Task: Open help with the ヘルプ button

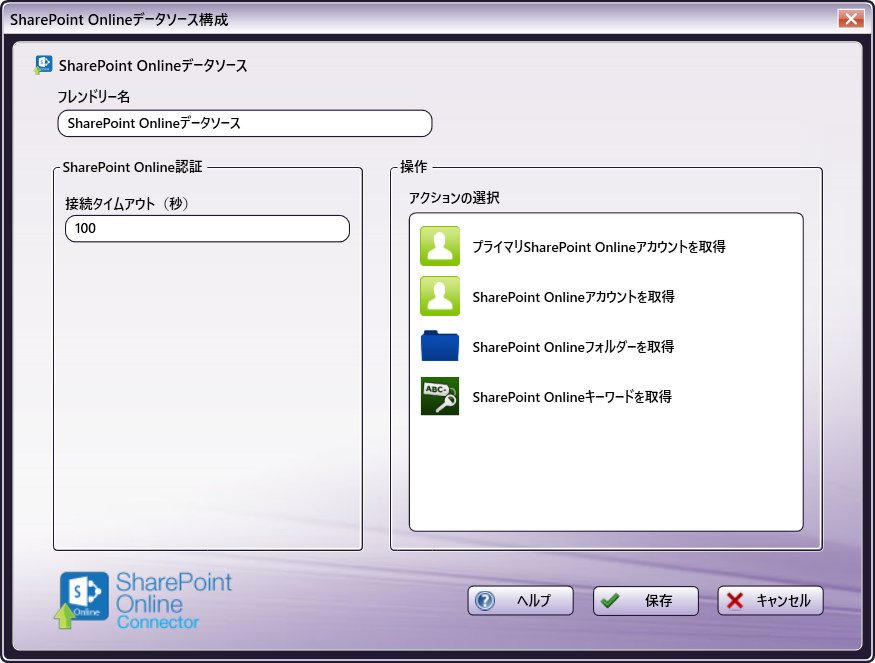Action: coord(520,601)
